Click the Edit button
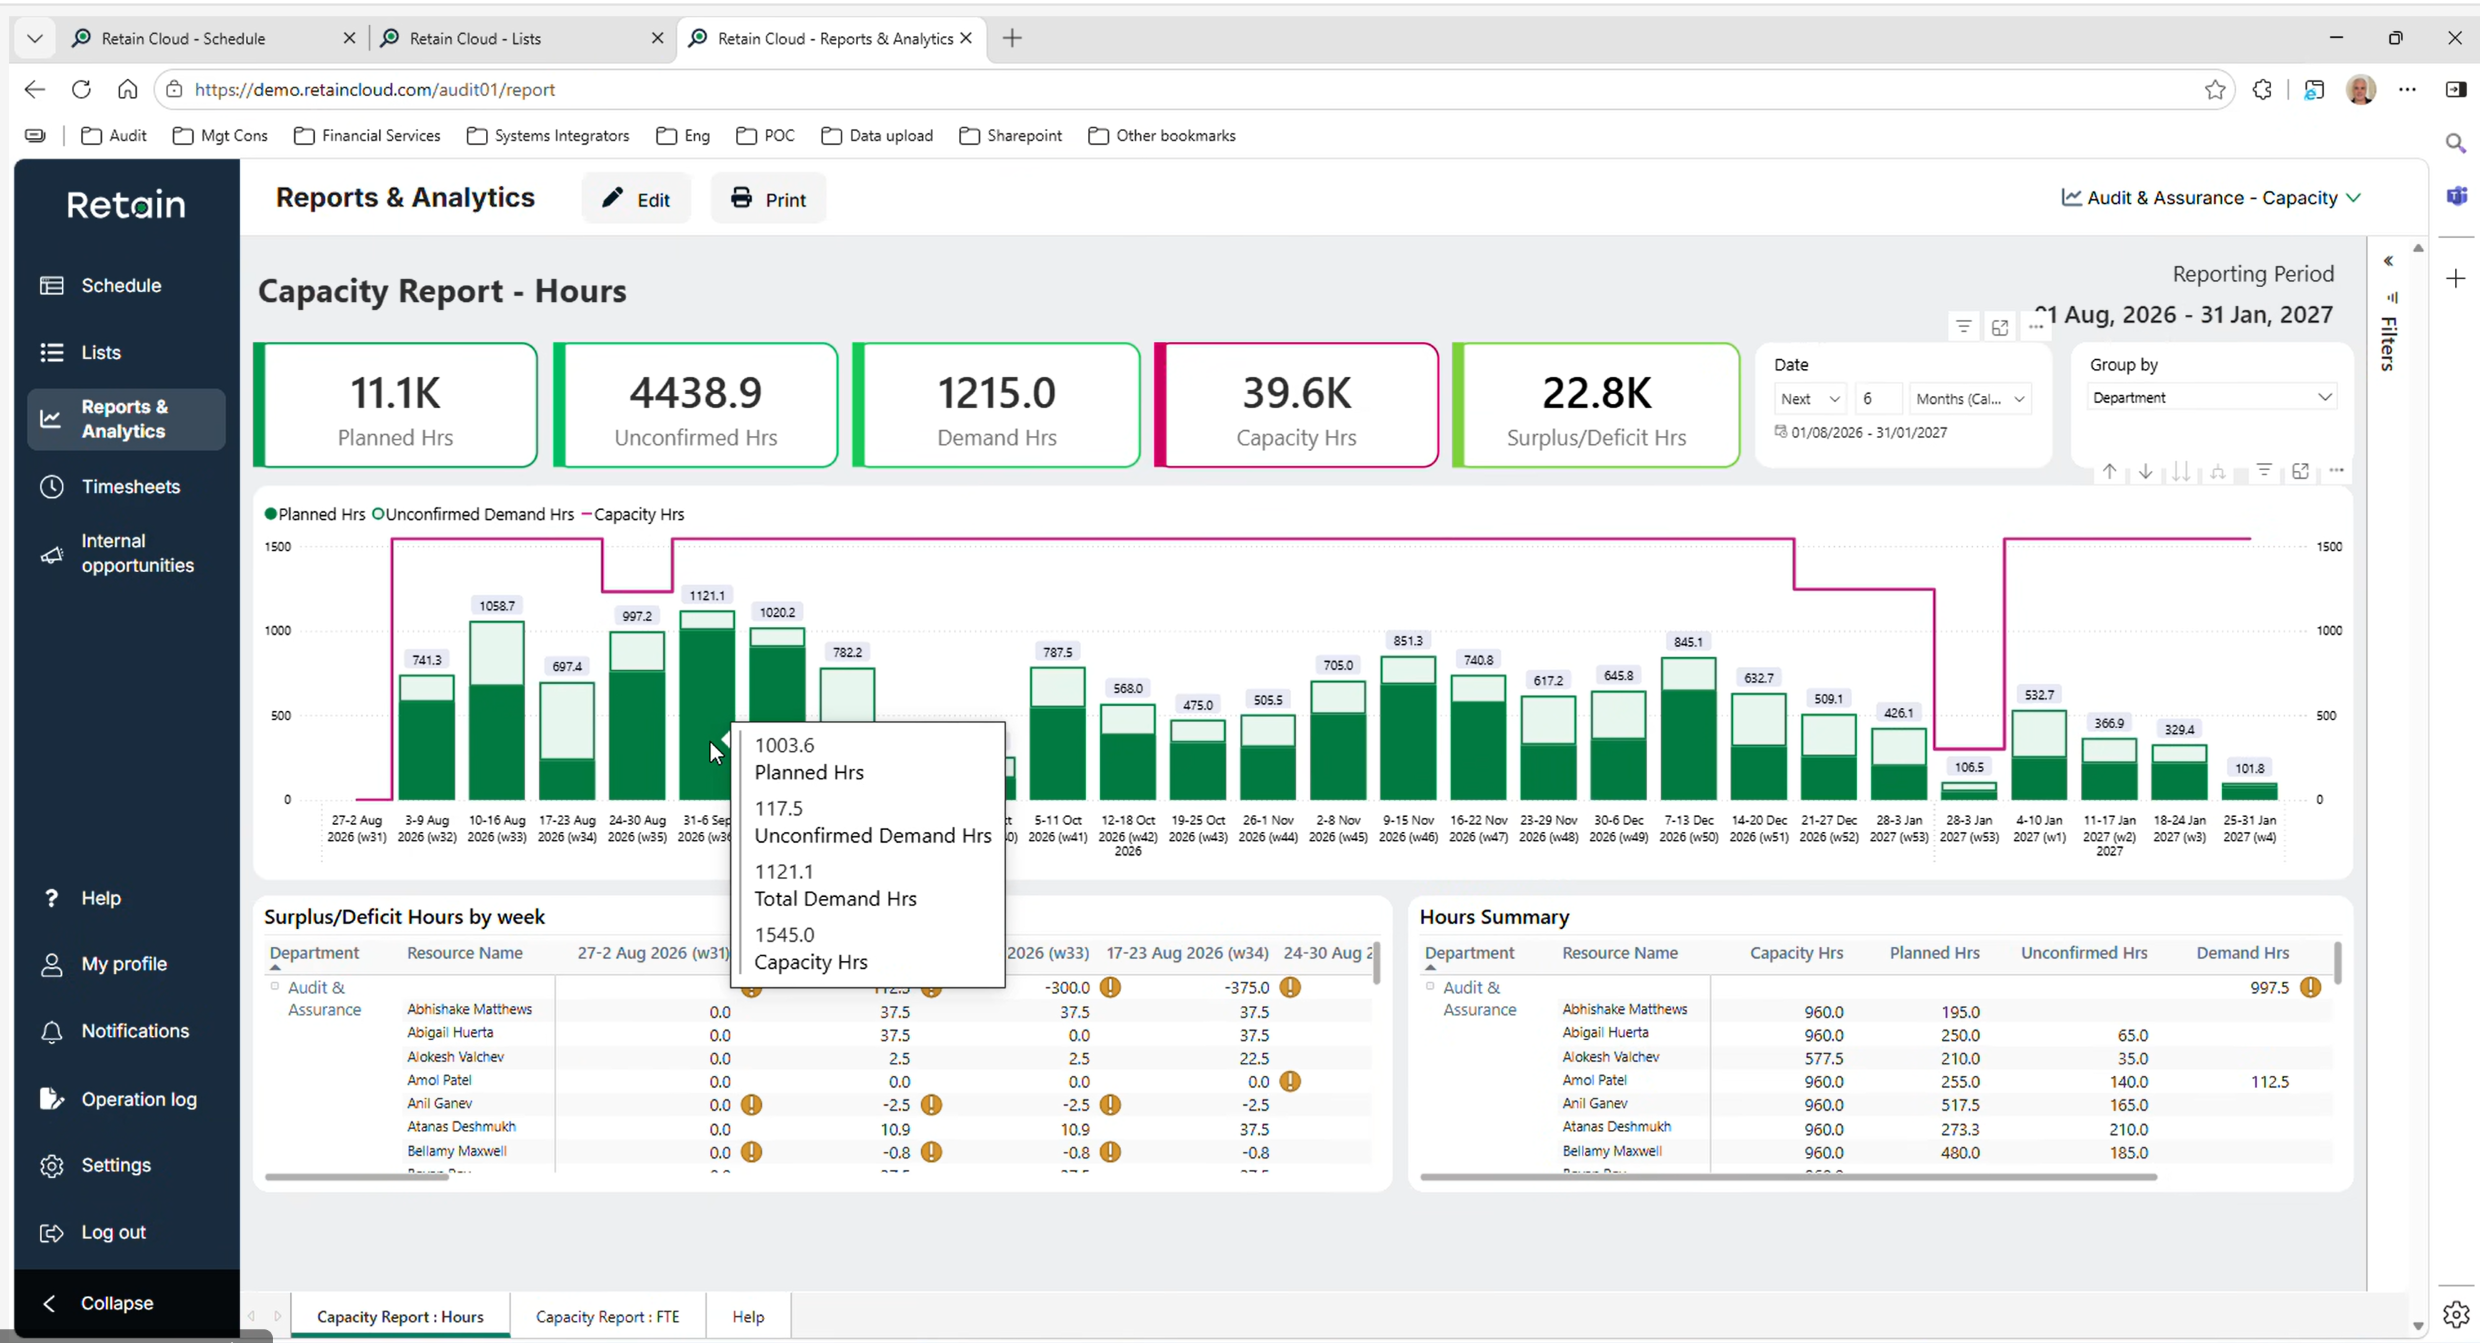Viewport: 2480px width, 1343px height. [x=636, y=198]
